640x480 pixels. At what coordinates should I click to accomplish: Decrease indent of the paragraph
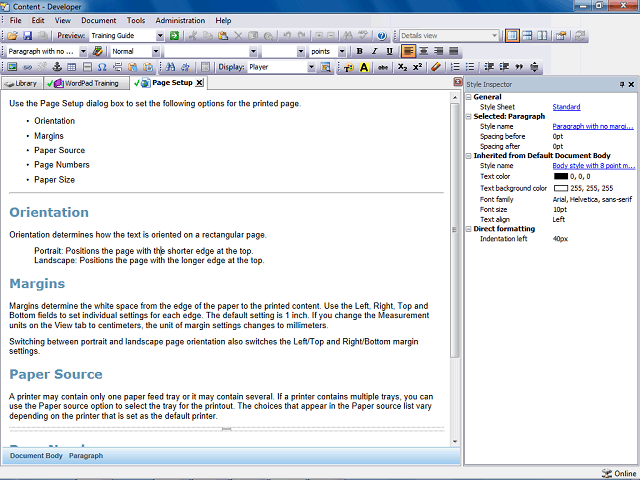[x=489, y=67]
